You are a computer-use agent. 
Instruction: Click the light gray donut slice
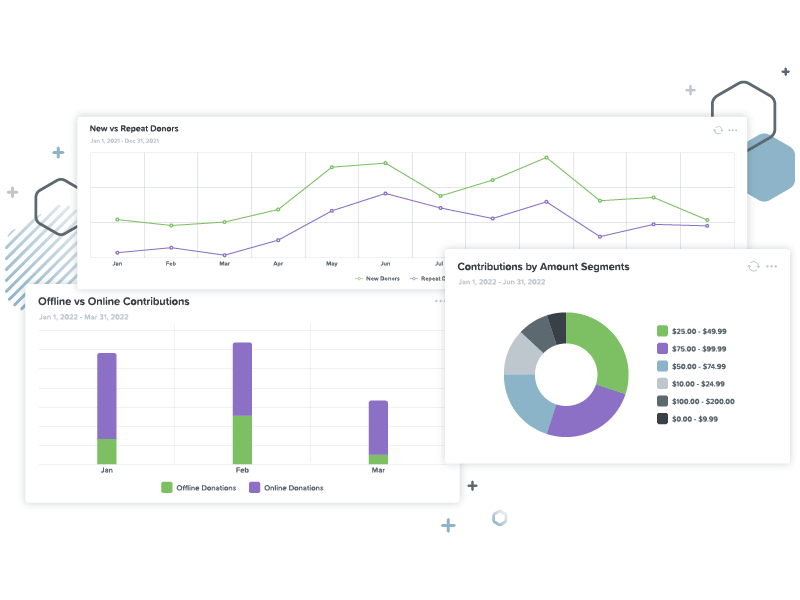point(523,355)
